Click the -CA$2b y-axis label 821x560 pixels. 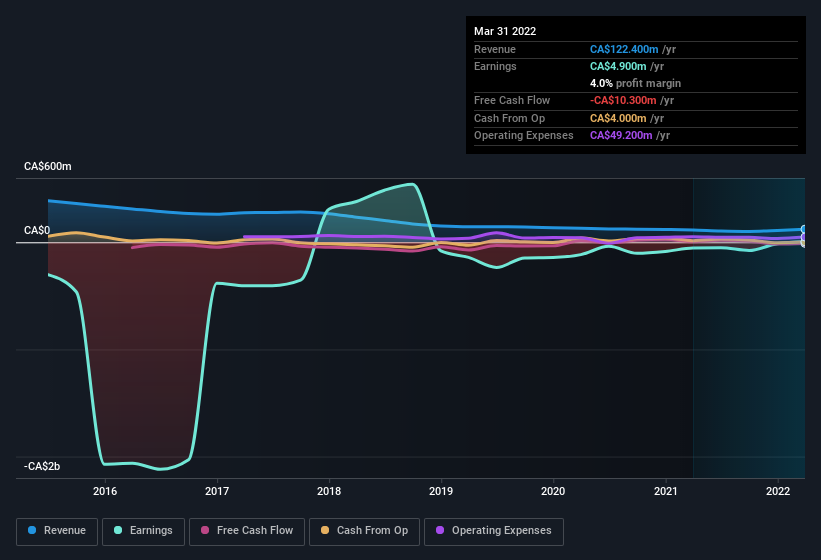pyautogui.click(x=42, y=466)
